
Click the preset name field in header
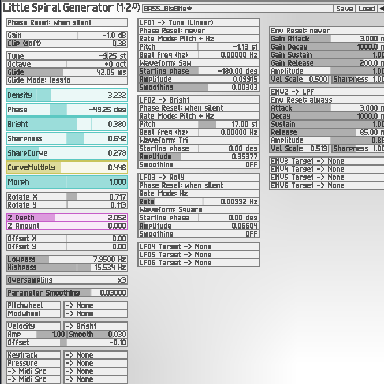click(238, 8)
